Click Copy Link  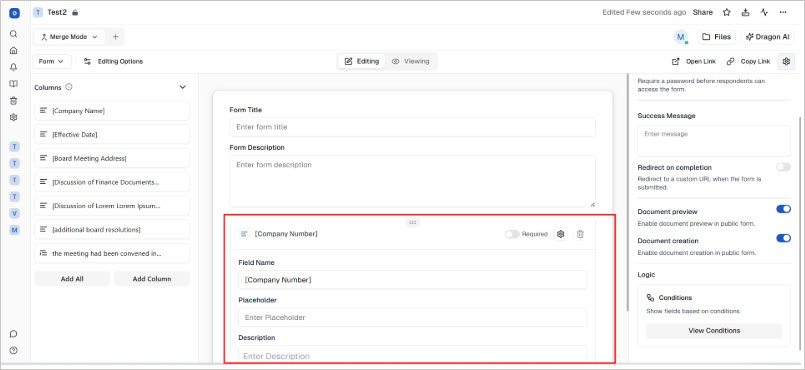748,61
